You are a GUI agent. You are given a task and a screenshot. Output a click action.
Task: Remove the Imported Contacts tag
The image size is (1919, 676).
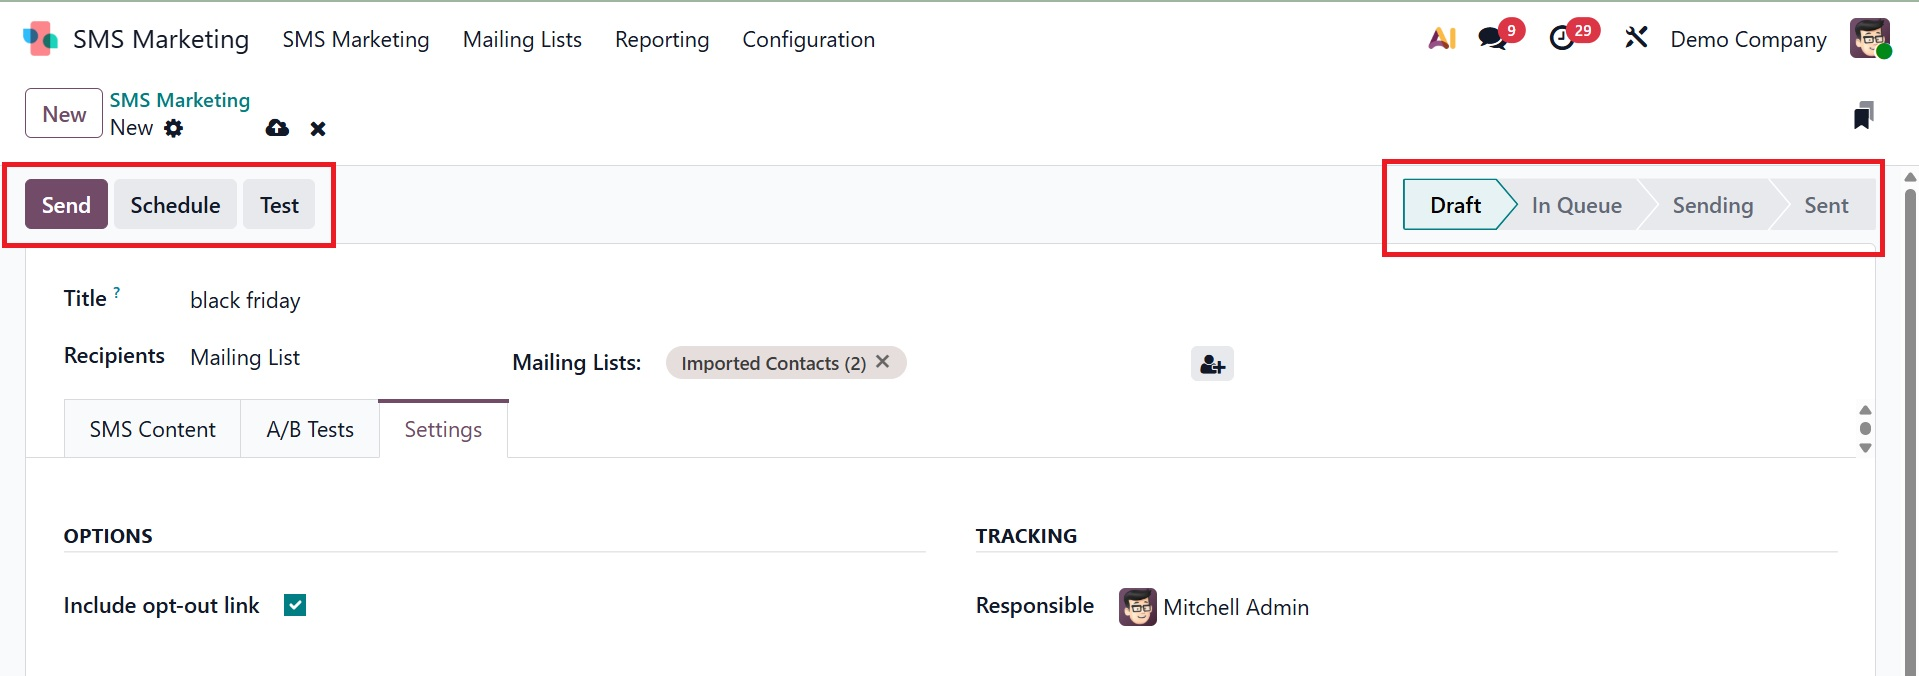tap(883, 362)
